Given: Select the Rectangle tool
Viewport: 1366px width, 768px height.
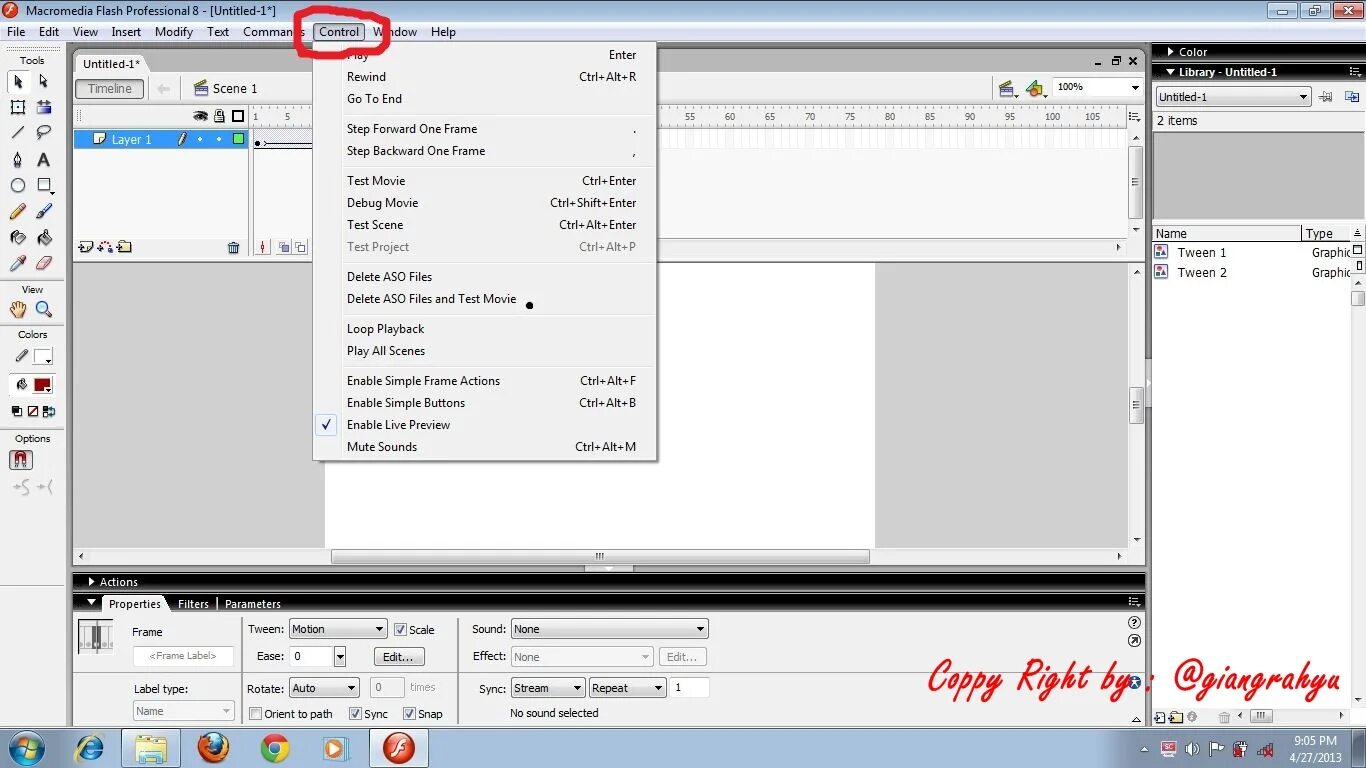Looking at the screenshot, I should click(x=44, y=185).
